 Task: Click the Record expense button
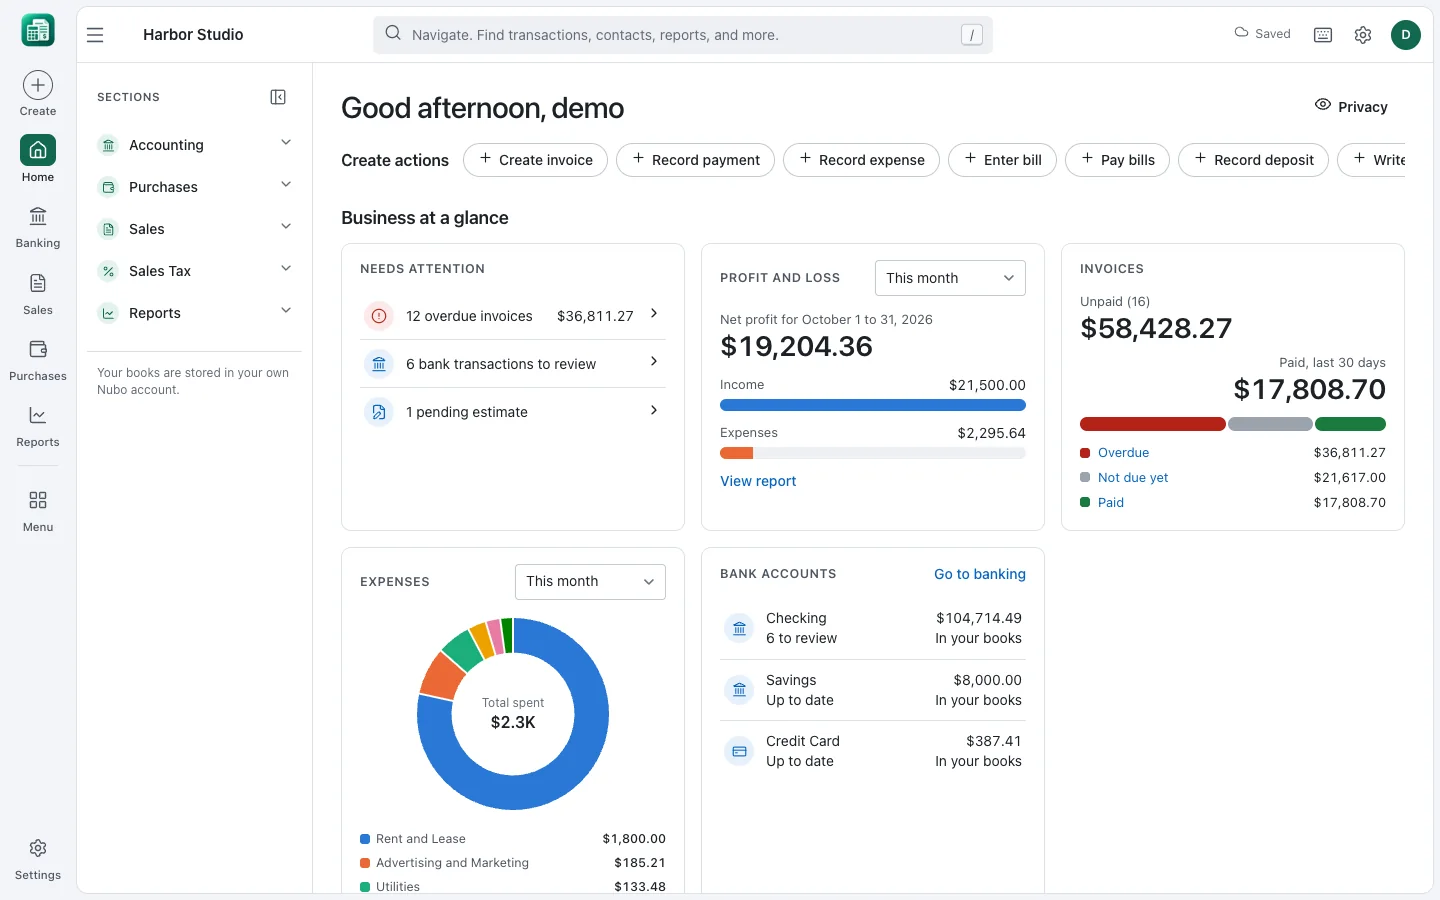click(861, 160)
